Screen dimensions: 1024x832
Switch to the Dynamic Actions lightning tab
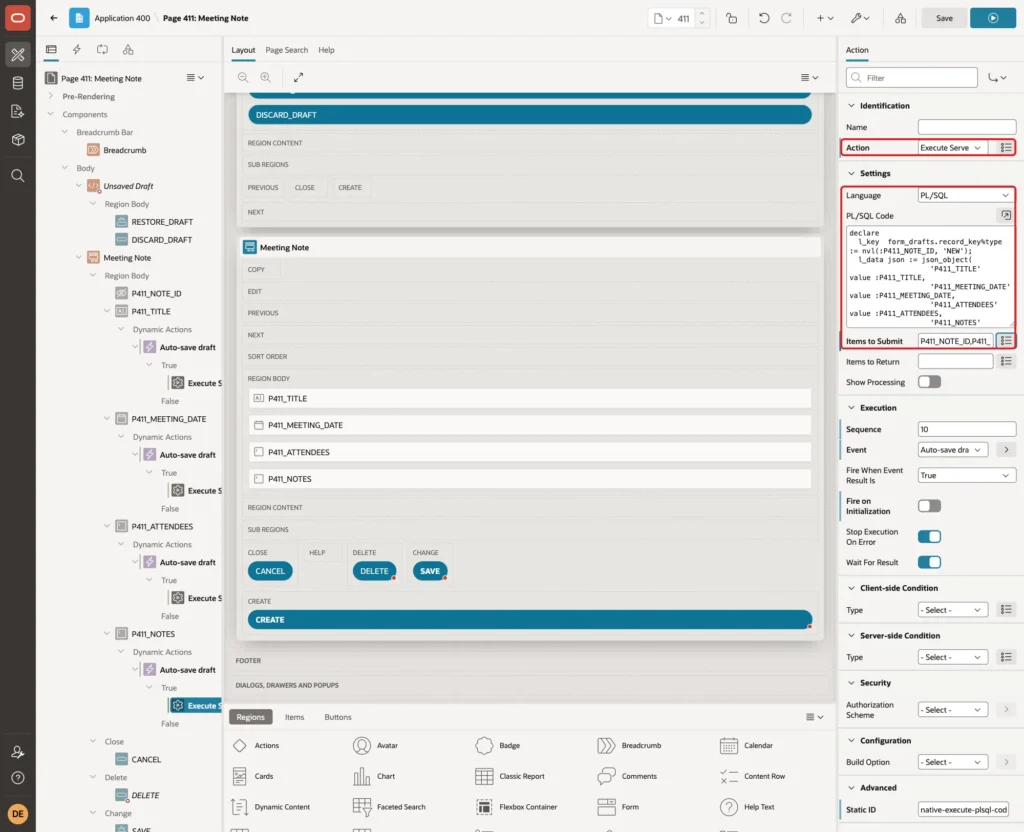tap(76, 50)
